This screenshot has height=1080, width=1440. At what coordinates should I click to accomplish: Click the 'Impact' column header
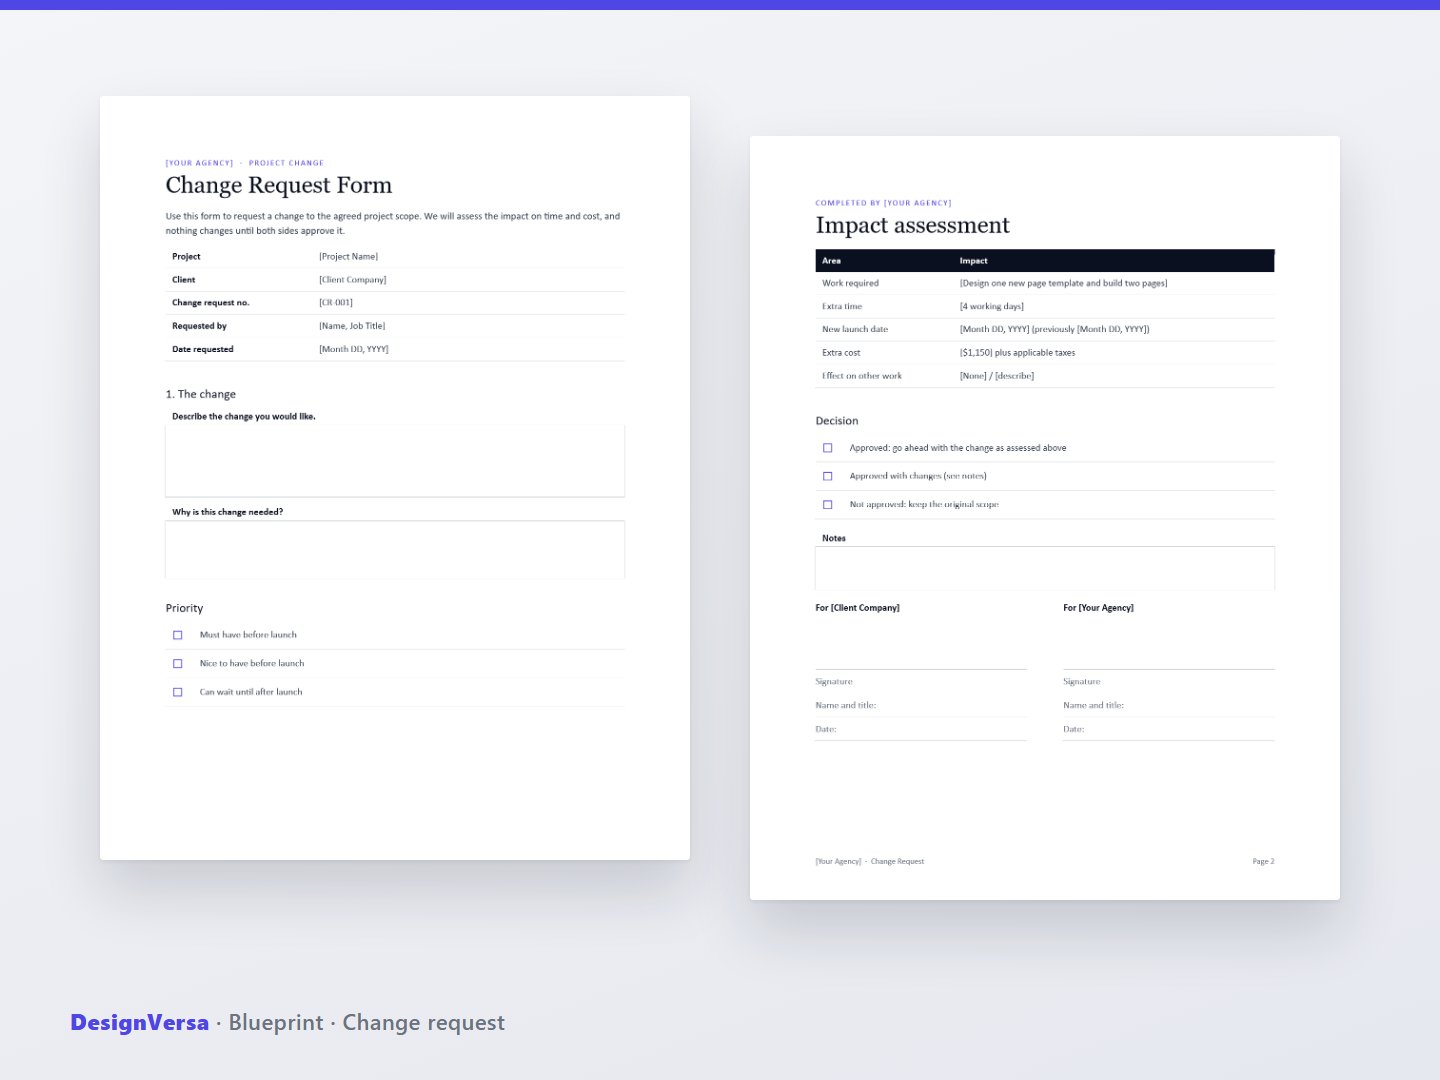coord(973,261)
